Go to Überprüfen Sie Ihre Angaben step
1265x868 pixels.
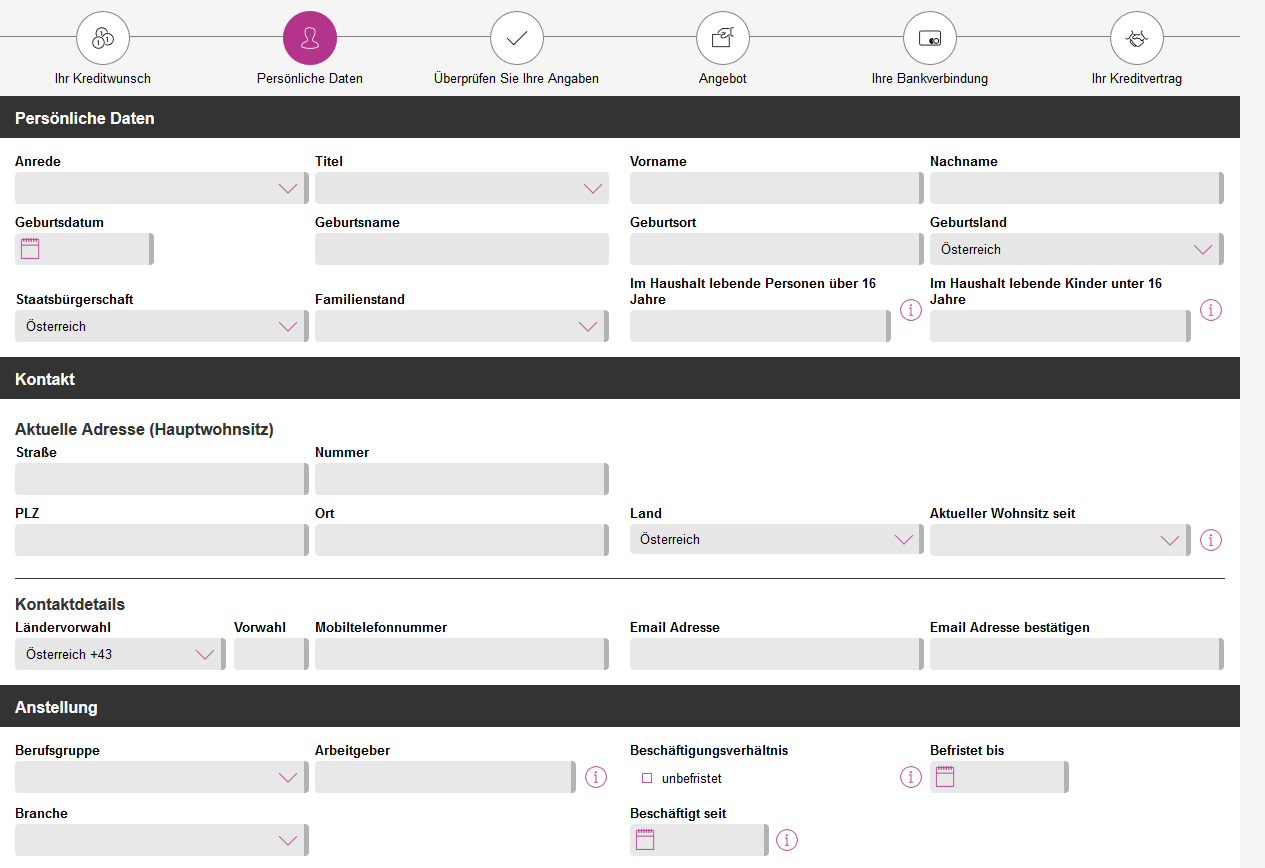tap(516, 38)
